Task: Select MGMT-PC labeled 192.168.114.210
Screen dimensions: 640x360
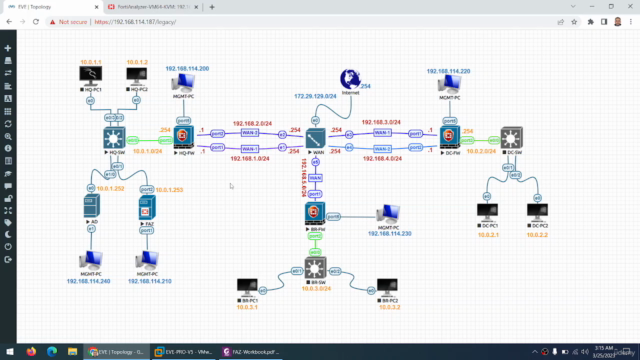Action: pyautogui.click(x=147, y=261)
